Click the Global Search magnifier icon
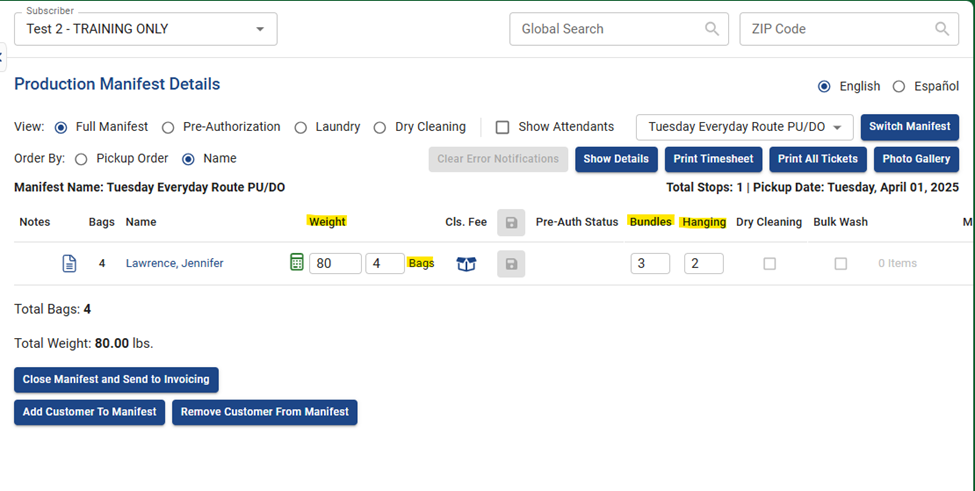975x491 pixels. click(712, 29)
